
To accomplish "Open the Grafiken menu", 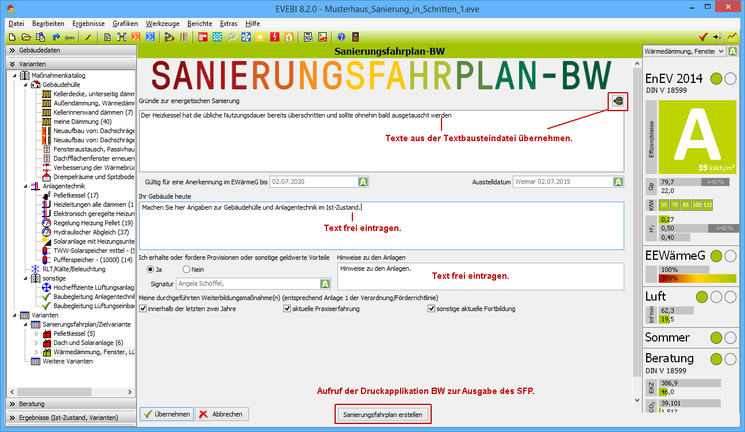I will click(x=125, y=23).
